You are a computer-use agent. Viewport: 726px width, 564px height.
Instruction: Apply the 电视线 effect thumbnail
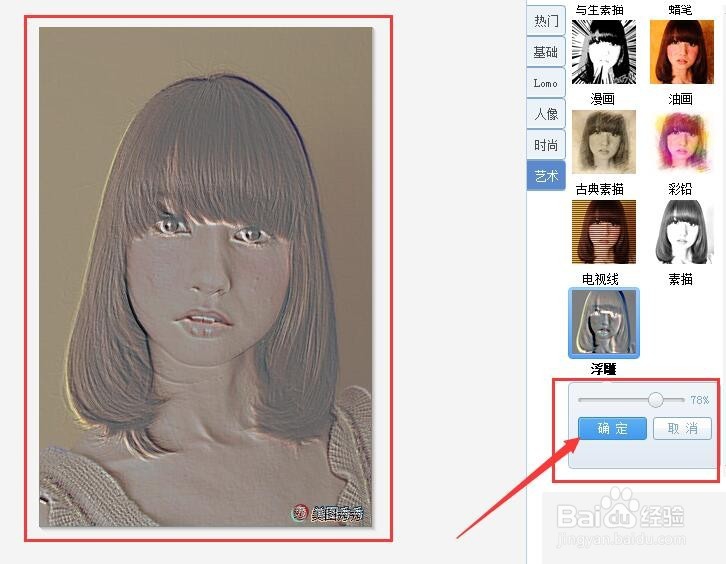point(604,232)
